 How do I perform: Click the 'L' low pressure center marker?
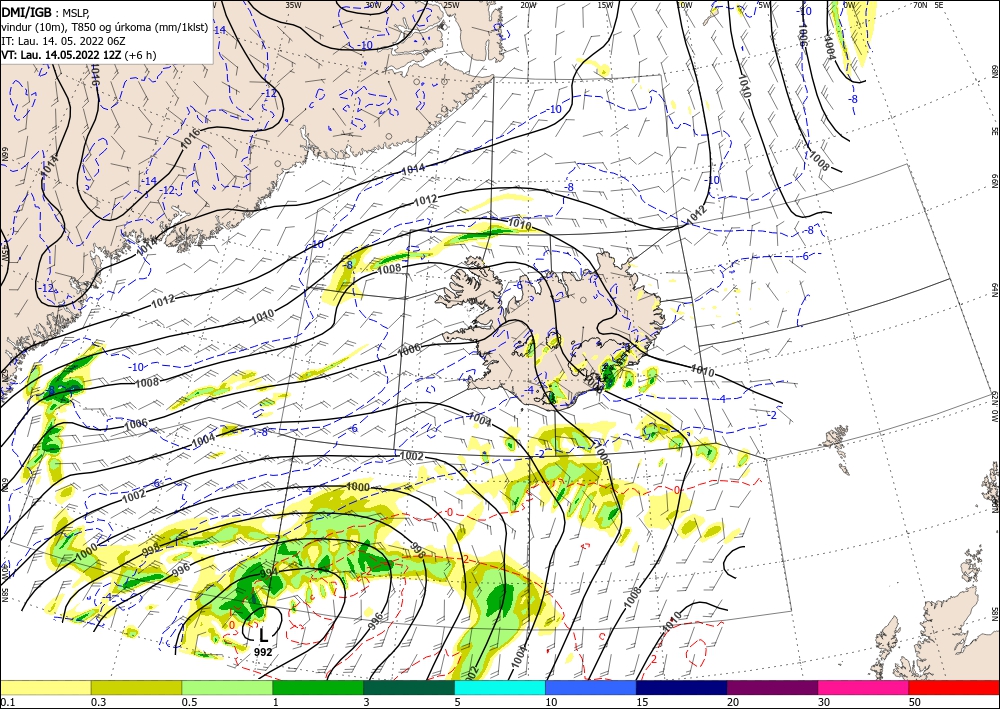263,635
